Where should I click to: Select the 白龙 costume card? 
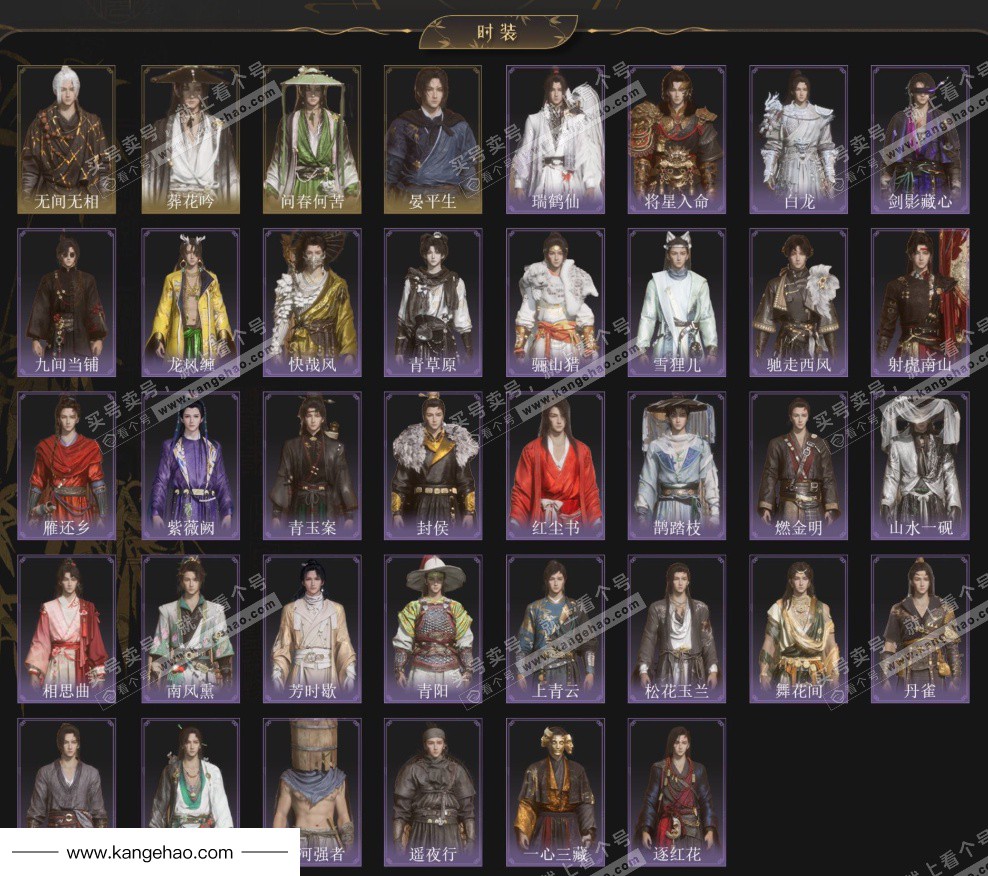click(x=799, y=139)
